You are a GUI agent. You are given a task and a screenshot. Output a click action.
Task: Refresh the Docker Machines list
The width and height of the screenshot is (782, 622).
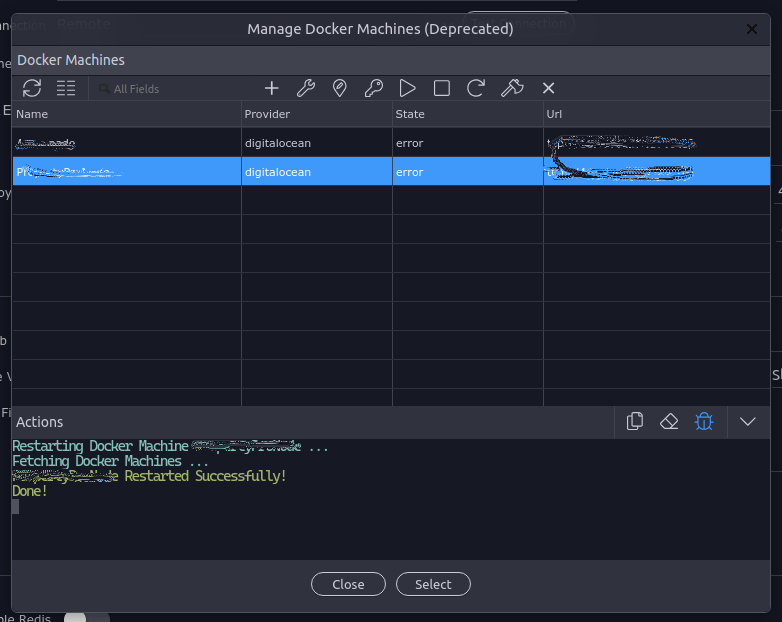(x=32, y=88)
